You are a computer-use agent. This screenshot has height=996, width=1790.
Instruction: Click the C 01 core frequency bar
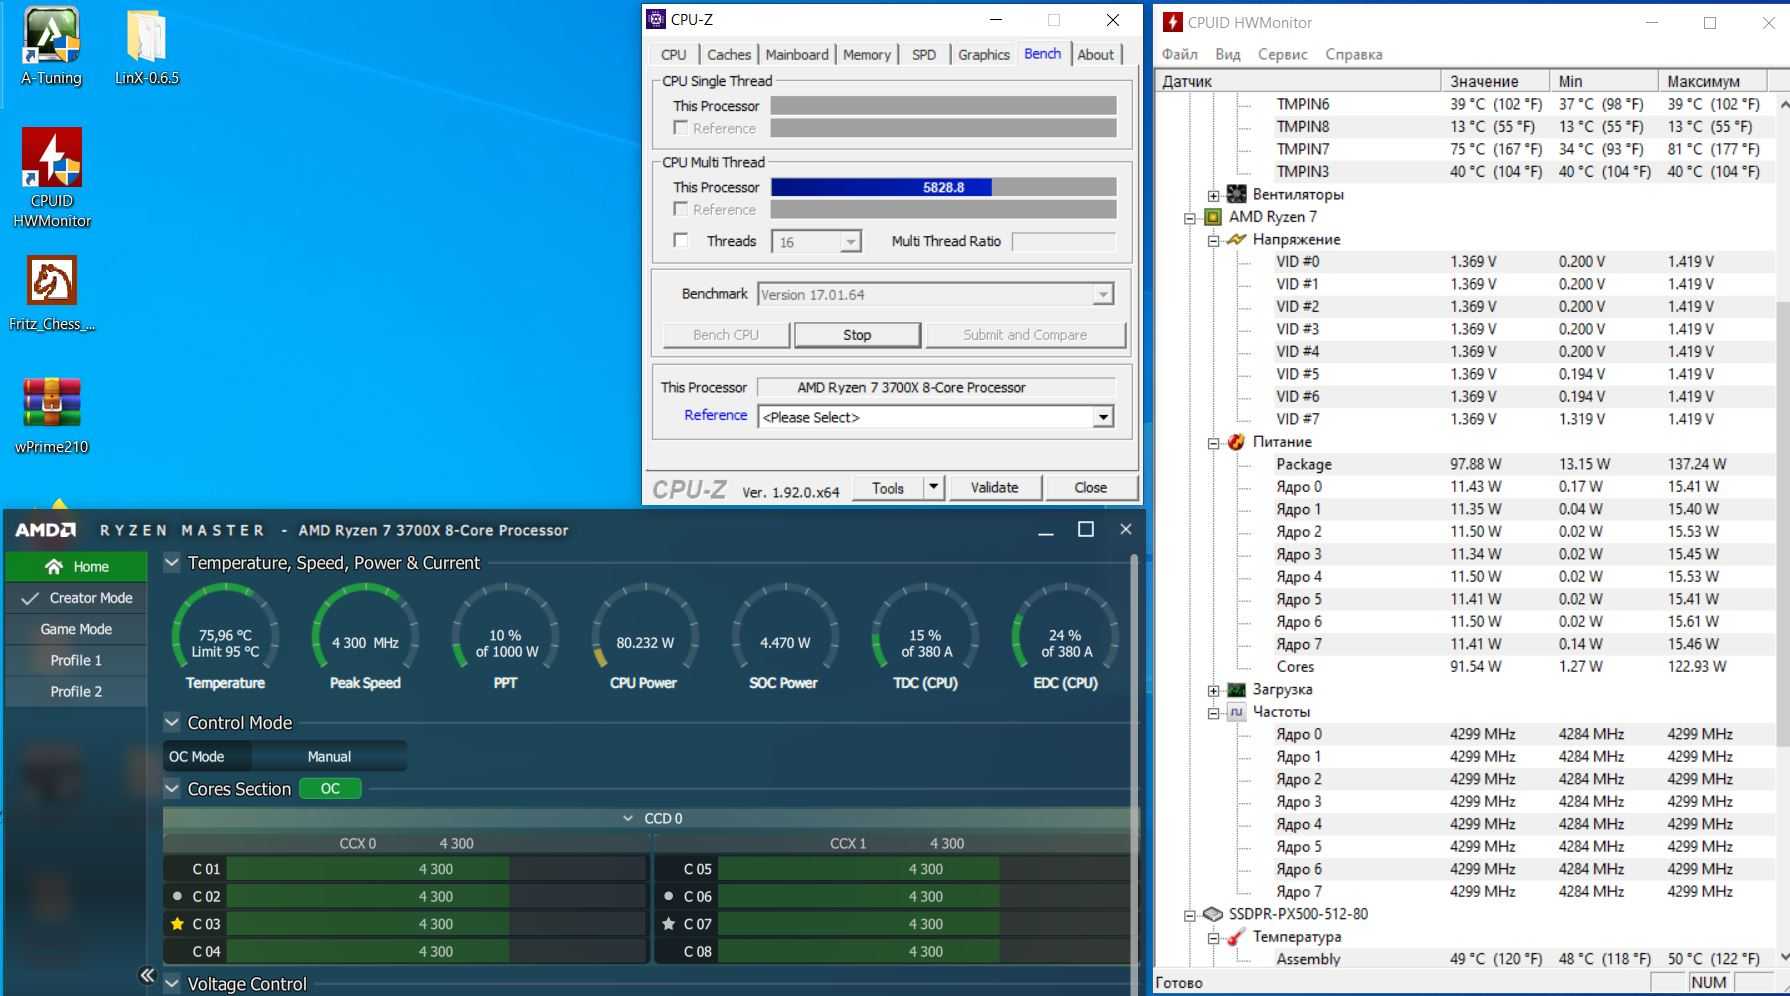click(436, 869)
